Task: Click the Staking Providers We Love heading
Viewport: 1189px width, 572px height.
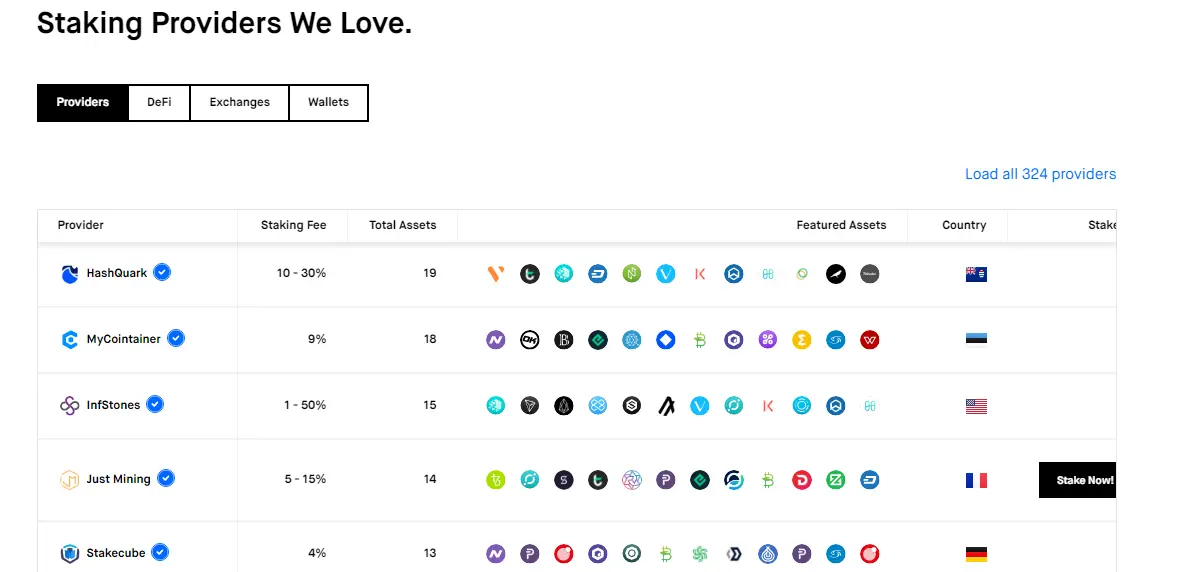Action: [x=224, y=23]
